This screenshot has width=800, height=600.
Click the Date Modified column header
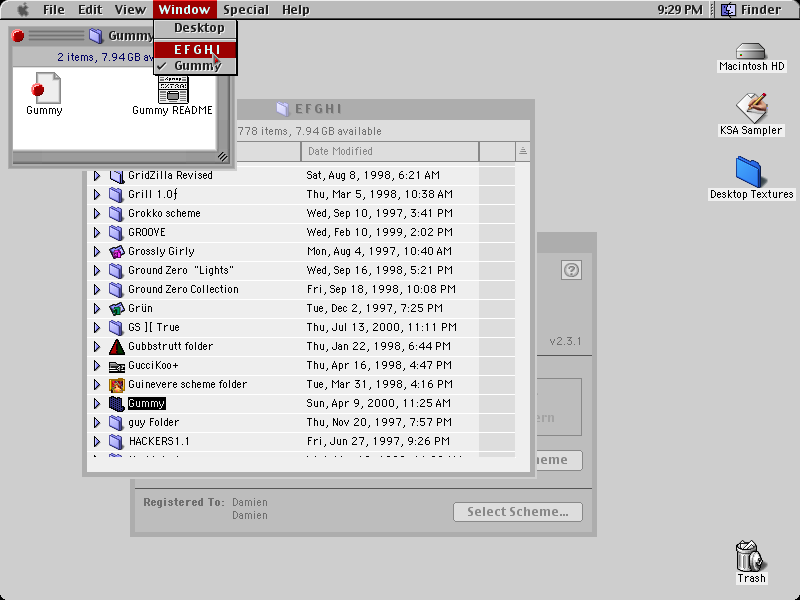click(390, 152)
